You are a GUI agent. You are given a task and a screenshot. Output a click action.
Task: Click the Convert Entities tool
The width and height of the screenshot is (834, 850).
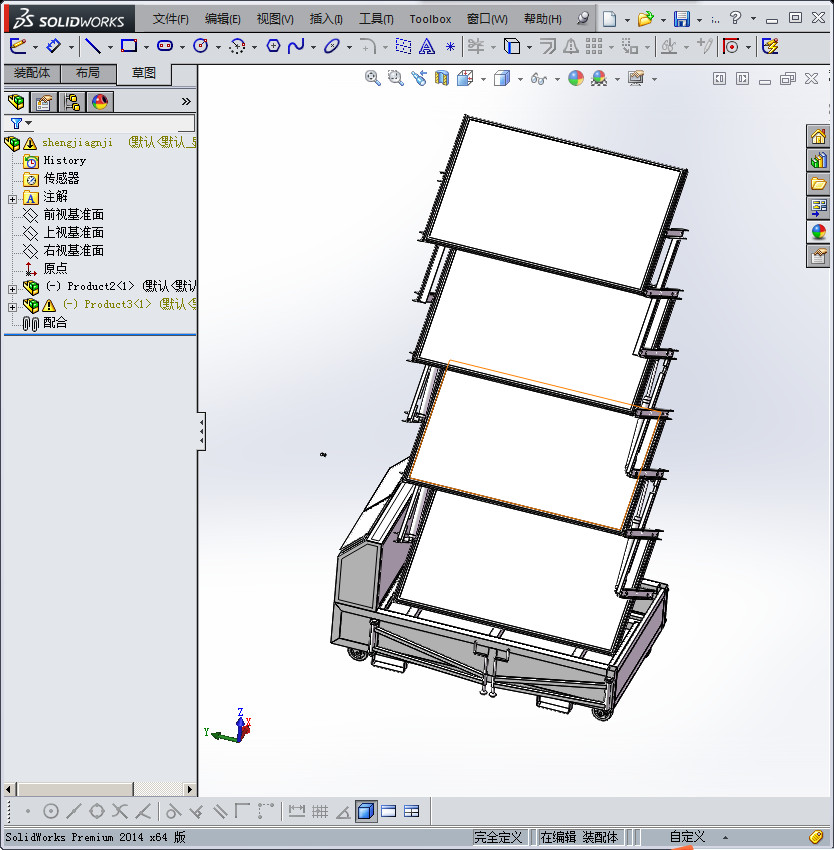click(511, 47)
